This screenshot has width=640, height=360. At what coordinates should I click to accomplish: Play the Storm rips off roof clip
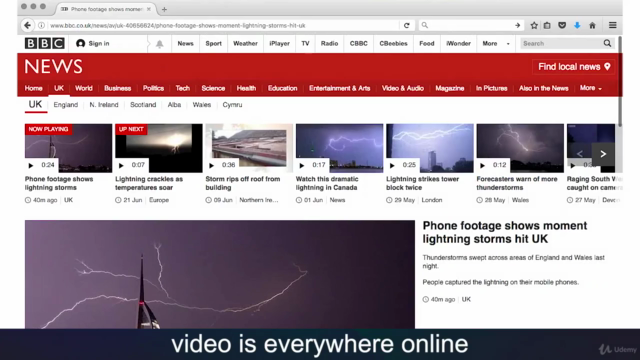click(x=249, y=148)
